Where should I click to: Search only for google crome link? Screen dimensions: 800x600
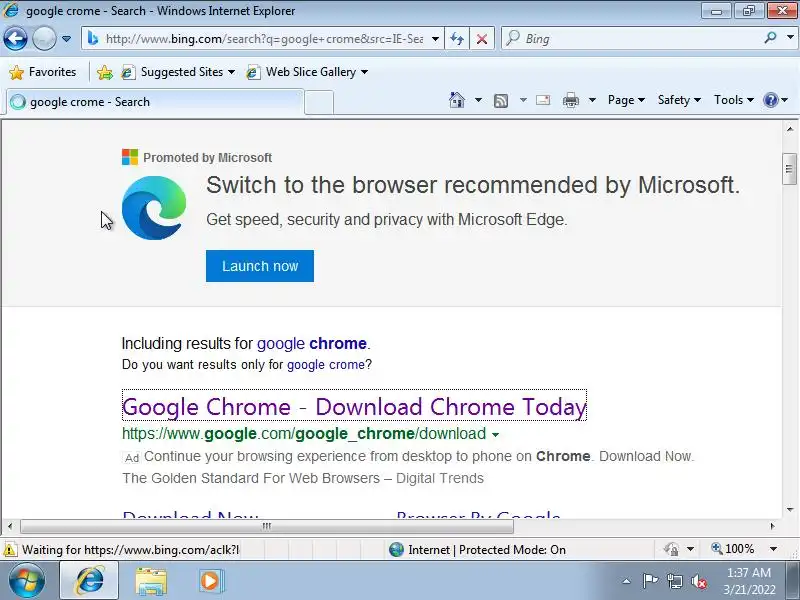pyautogui.click(x=326, y=365)
